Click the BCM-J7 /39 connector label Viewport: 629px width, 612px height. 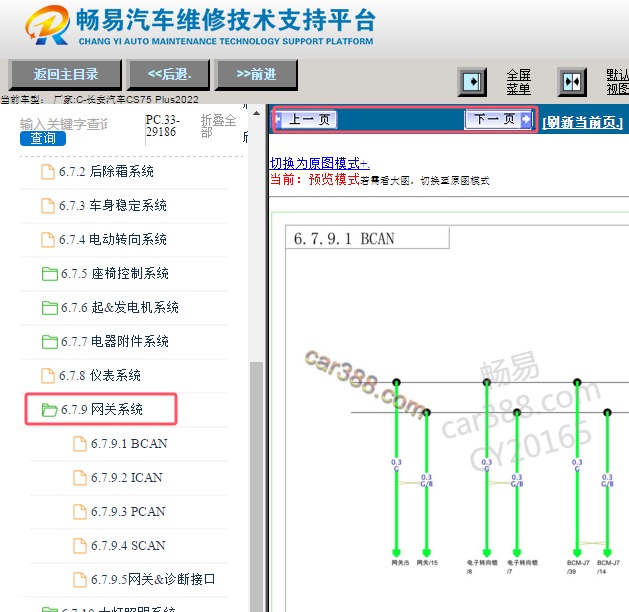(x=578, y=567)
